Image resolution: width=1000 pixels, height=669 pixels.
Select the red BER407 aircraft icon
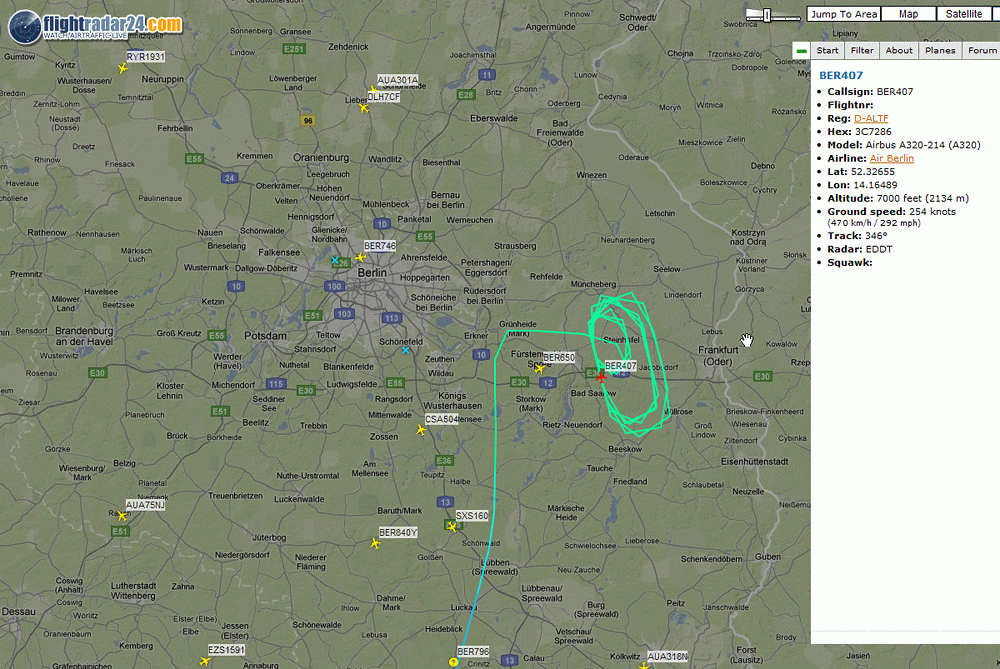[x=601, y=377]
